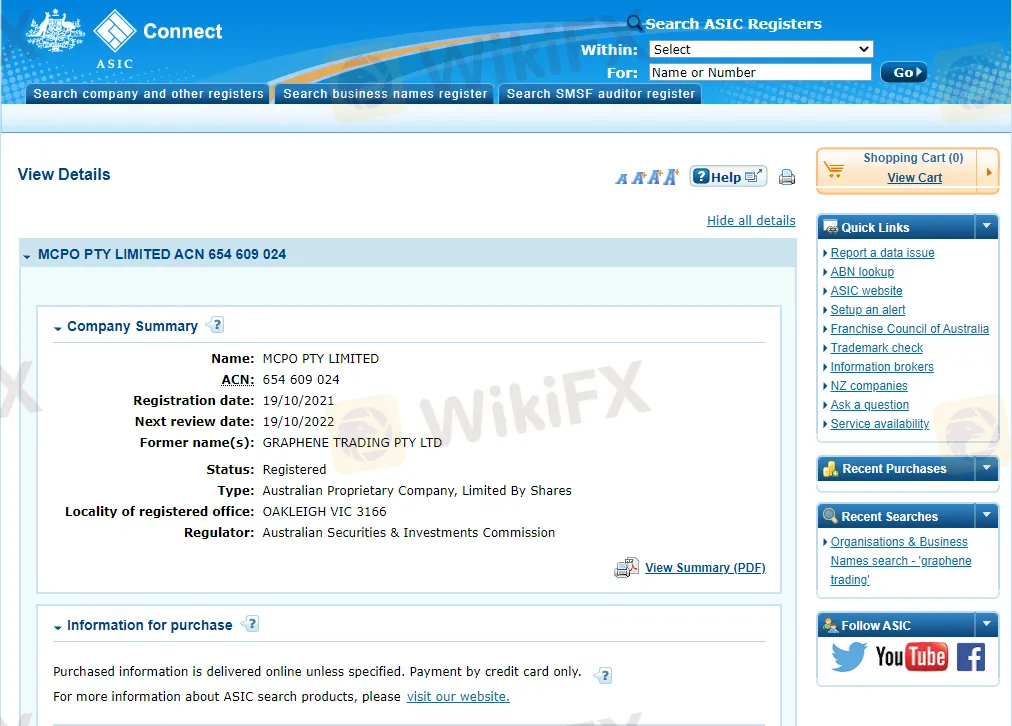Collapse the Company Summary section
Image resolution: width=1012 pixels, height=726 pixels.
click(x=58, y=328)
